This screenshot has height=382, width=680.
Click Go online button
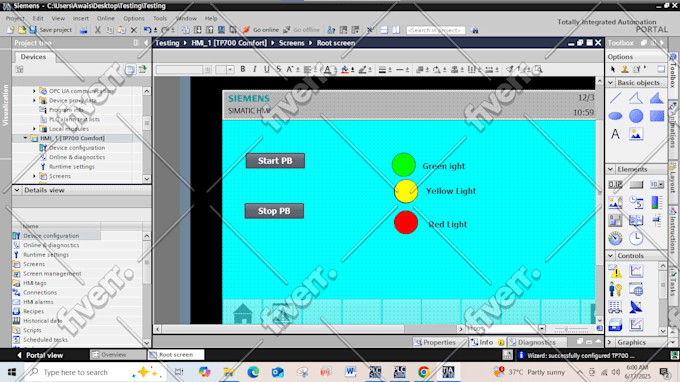261,30
